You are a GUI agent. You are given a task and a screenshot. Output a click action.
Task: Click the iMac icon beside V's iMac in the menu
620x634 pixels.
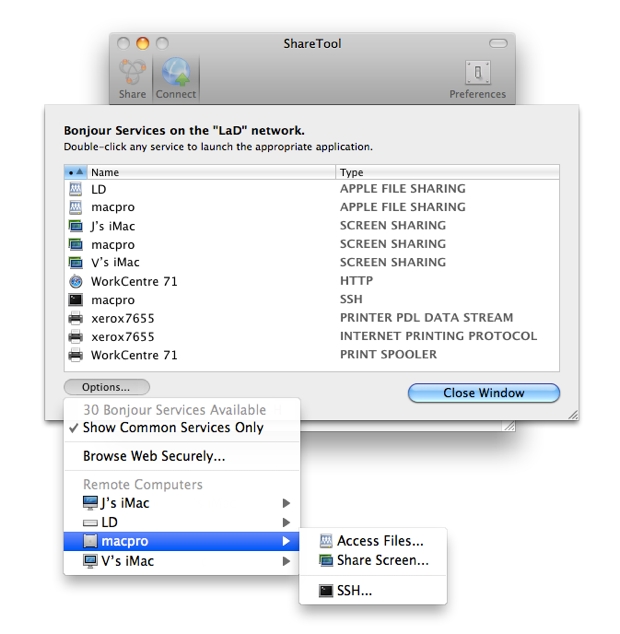click(x=90, y=561)
